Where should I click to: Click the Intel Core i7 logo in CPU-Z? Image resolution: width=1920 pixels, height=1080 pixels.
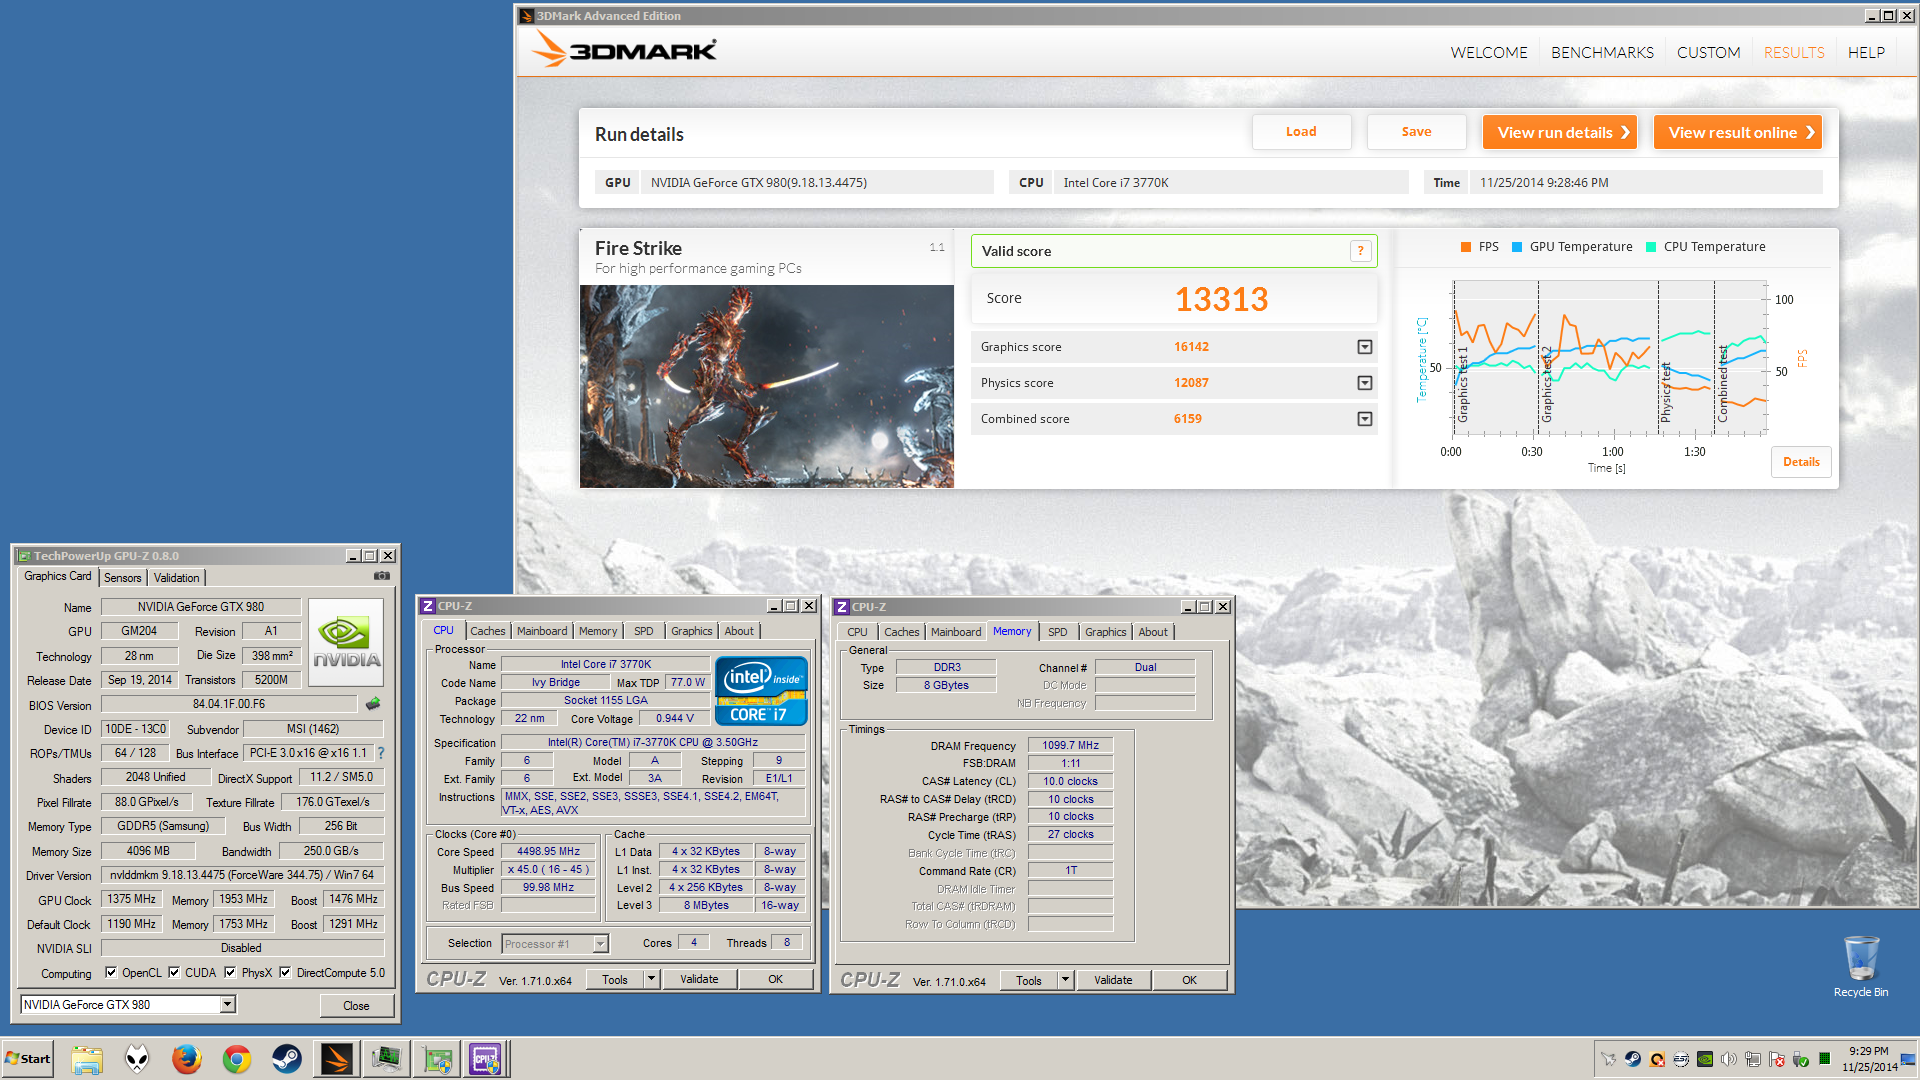tap(761, 690)
